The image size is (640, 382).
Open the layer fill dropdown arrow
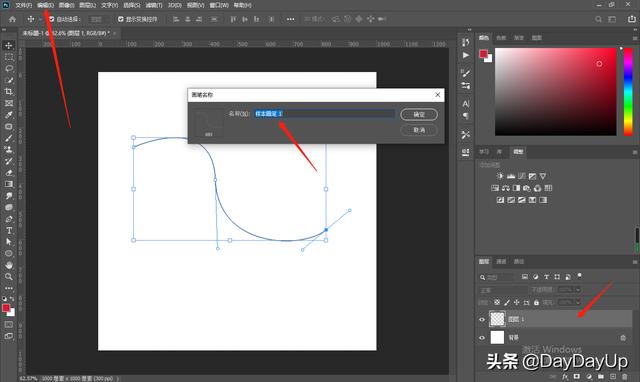[x=578, y=302]
